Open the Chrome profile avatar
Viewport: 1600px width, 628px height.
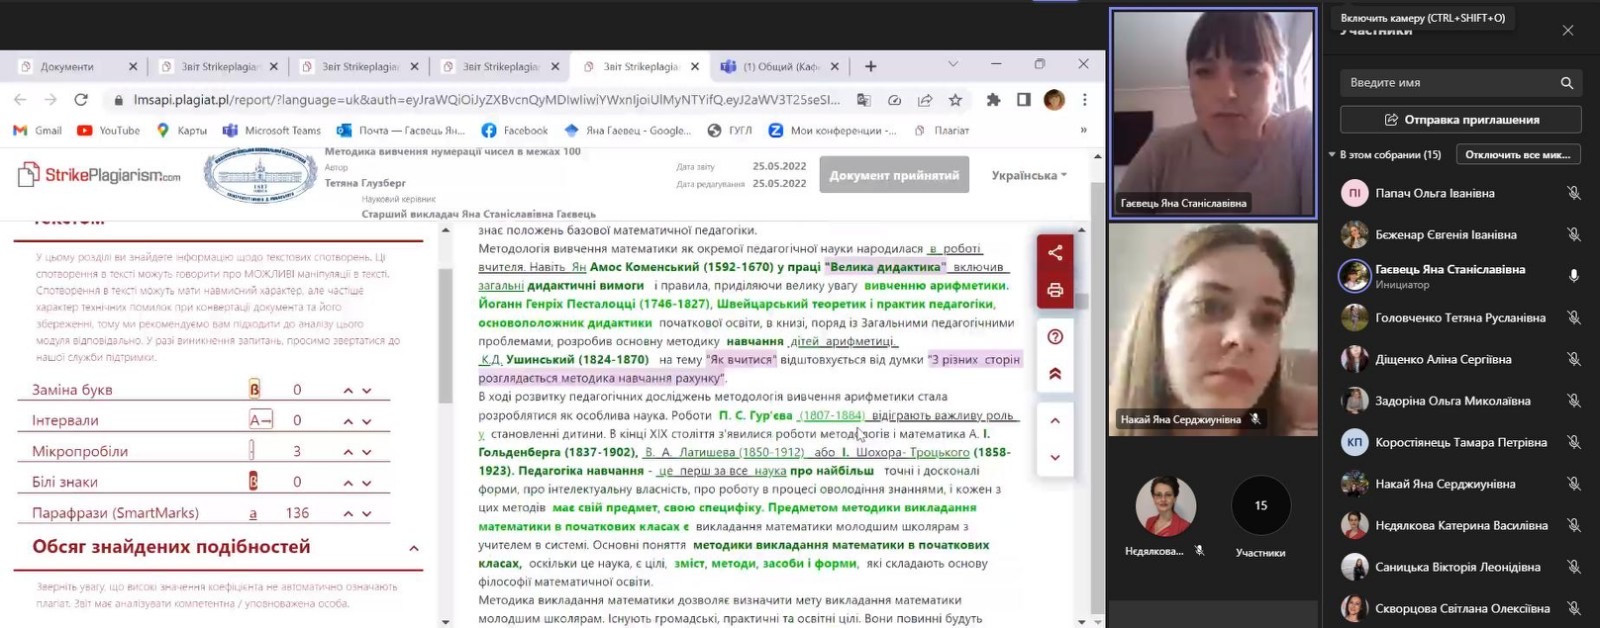(1054, 100)
